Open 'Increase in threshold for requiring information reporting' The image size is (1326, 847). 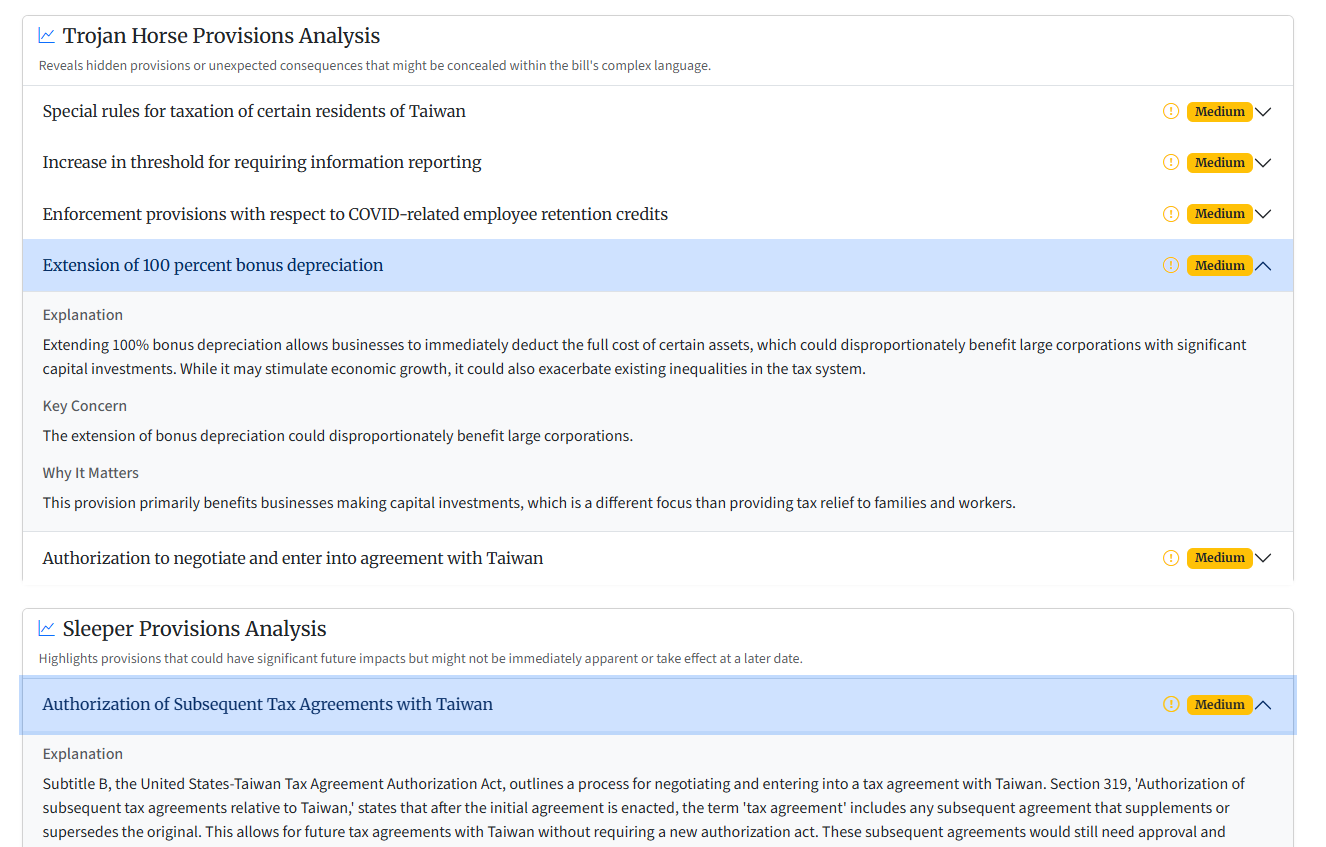pos(262,162)
